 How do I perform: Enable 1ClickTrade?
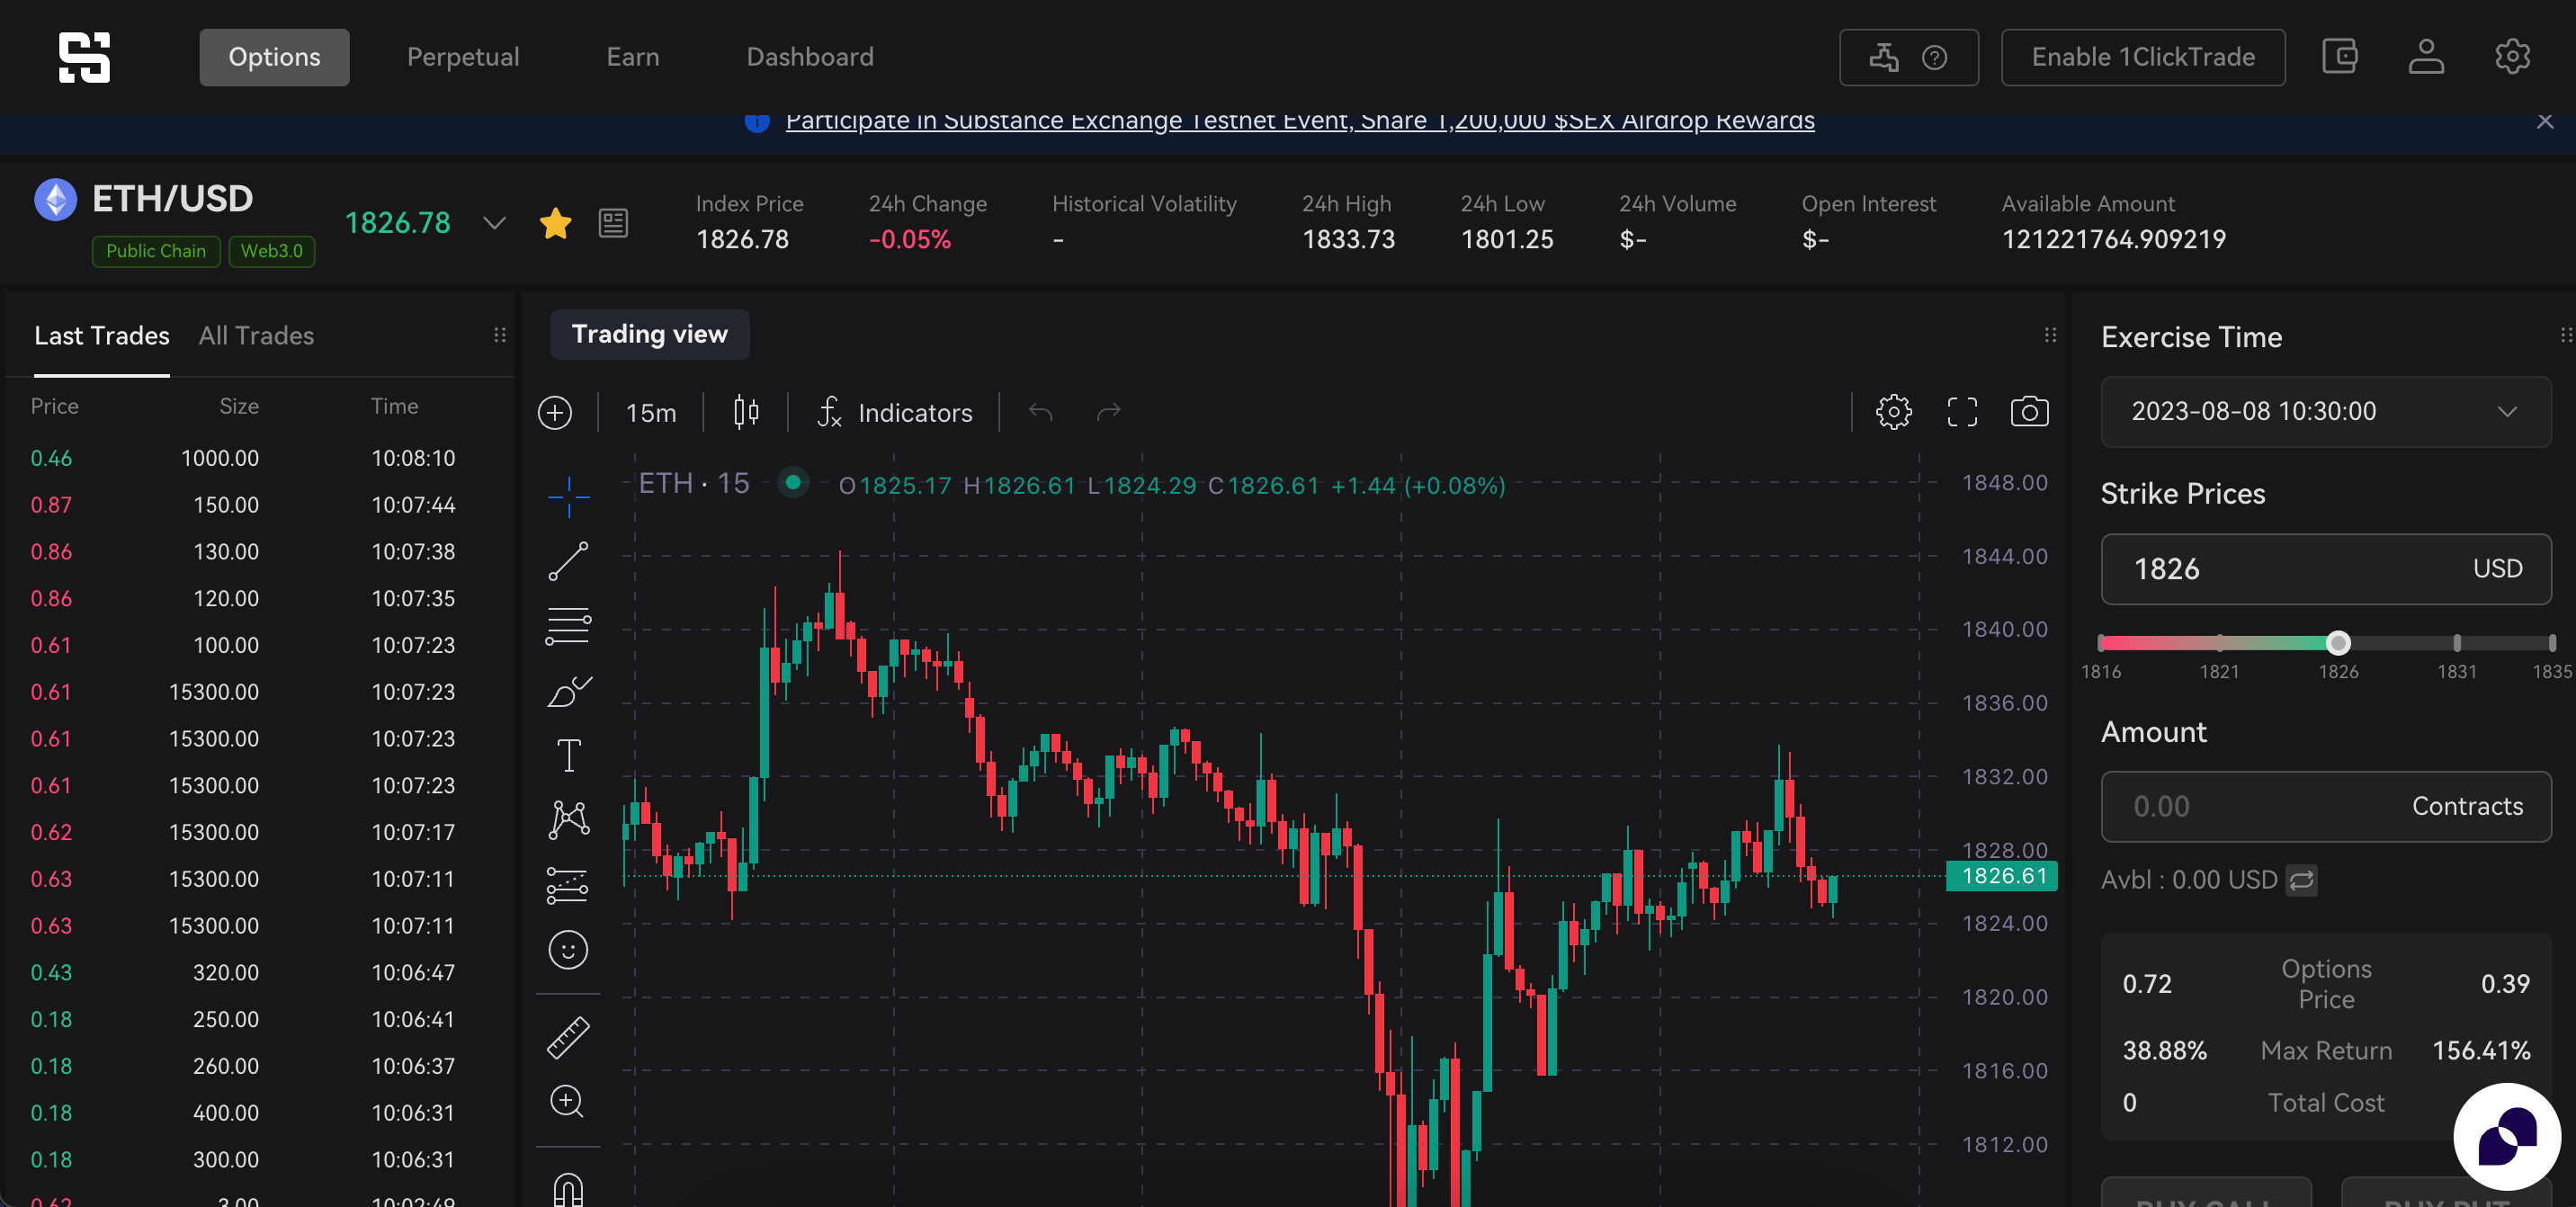[x=2142, y=57]
